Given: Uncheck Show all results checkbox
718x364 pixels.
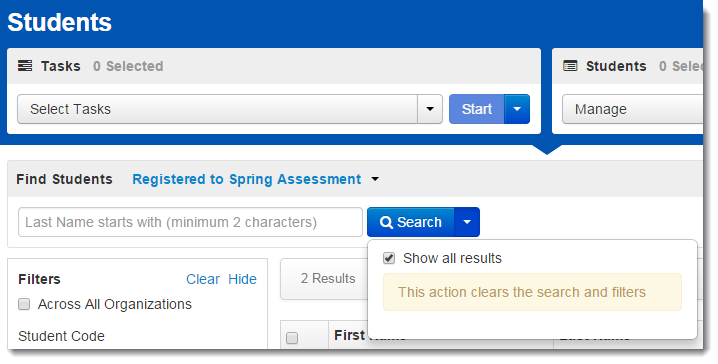Looking at the screenshot, I should [x=389, y=258].
